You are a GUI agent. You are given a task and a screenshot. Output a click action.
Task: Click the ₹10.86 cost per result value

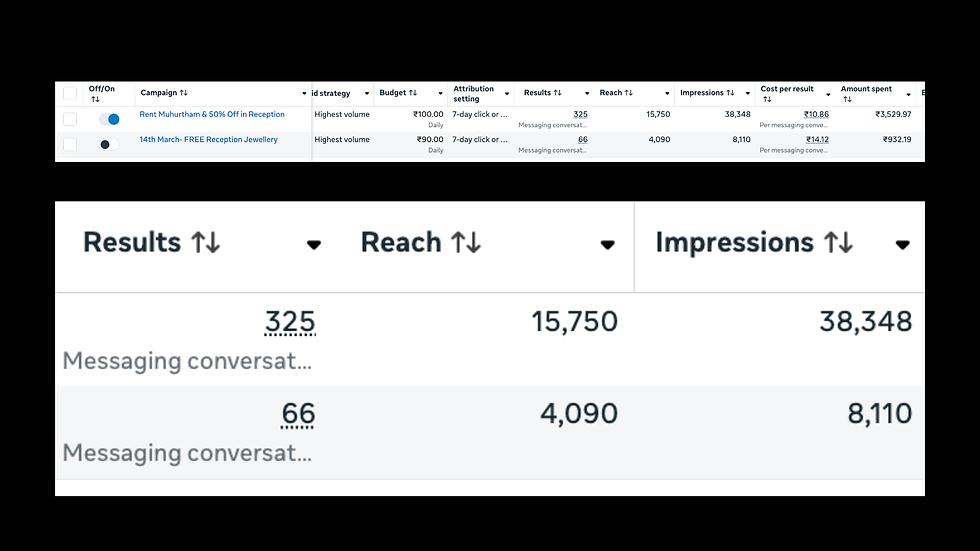[817, 115]
